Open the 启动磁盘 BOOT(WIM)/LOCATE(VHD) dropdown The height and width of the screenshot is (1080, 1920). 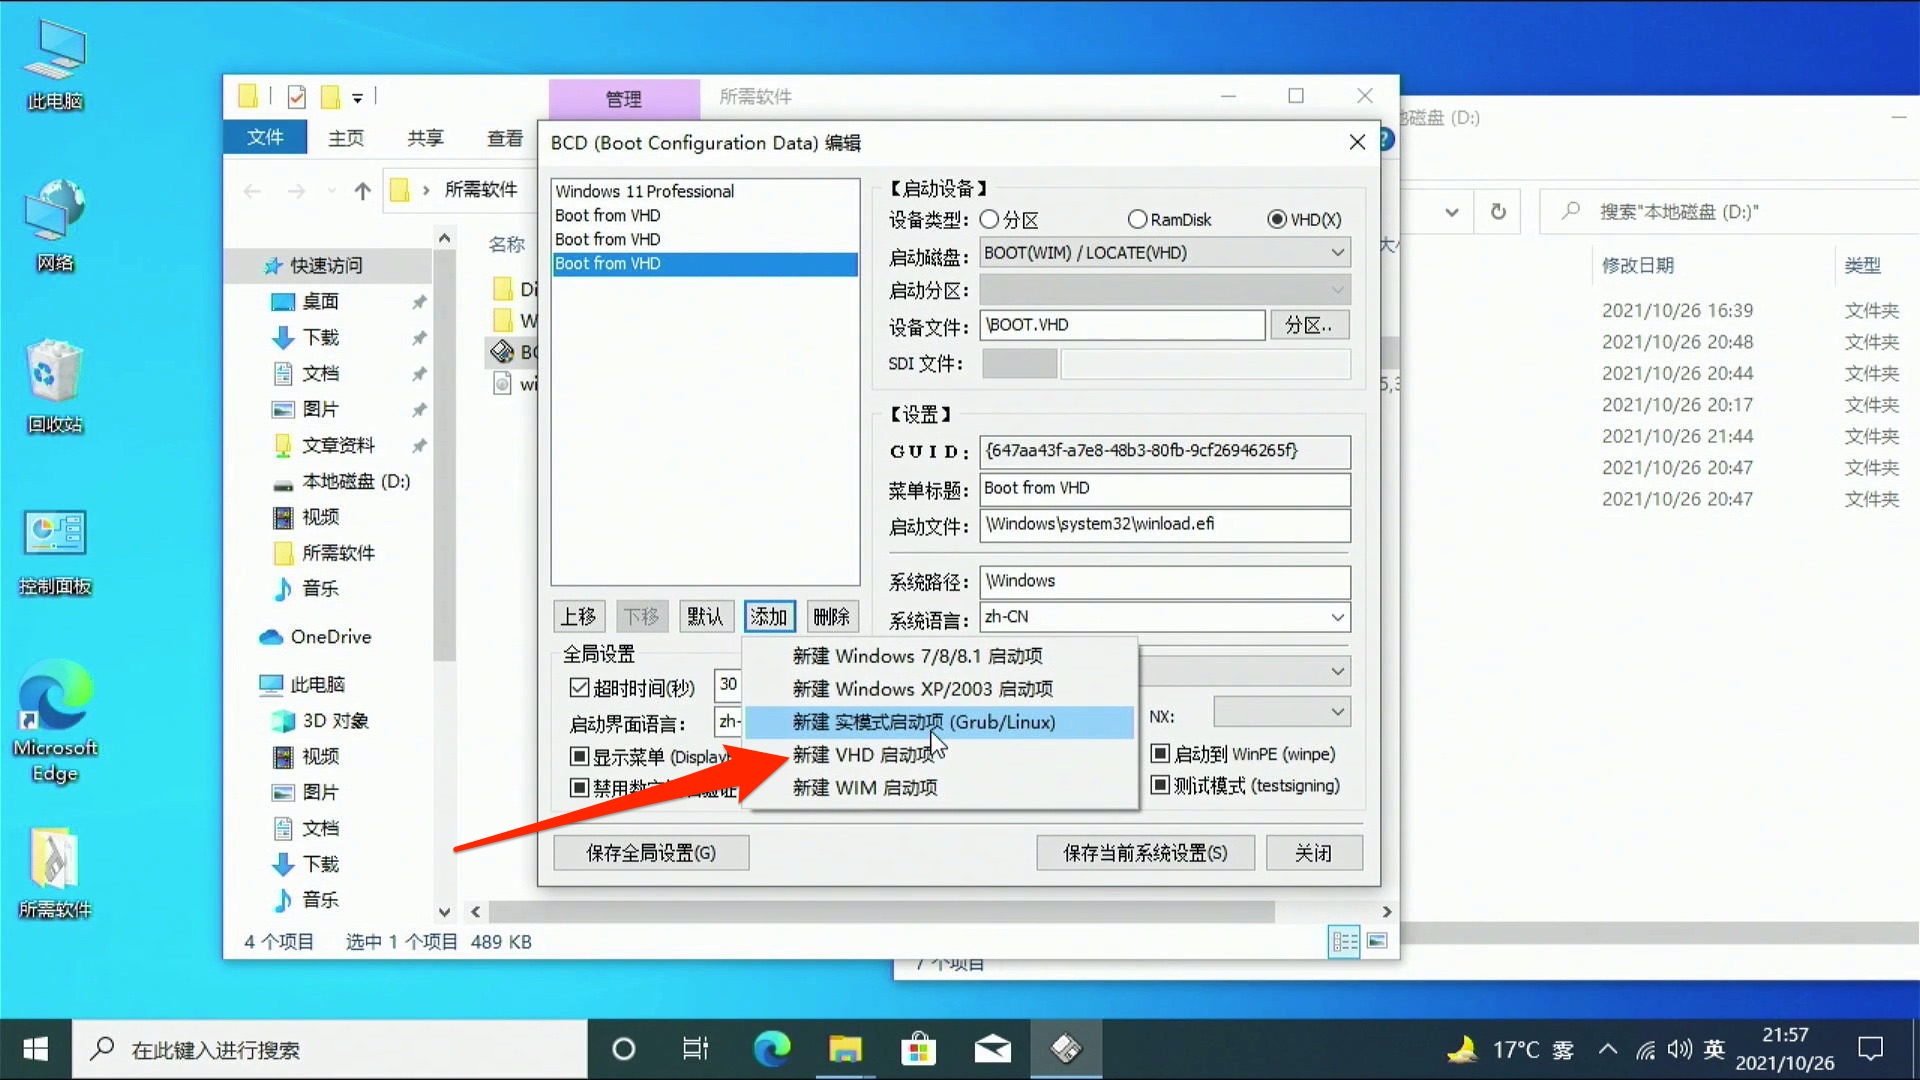[x=1338, y=252]
